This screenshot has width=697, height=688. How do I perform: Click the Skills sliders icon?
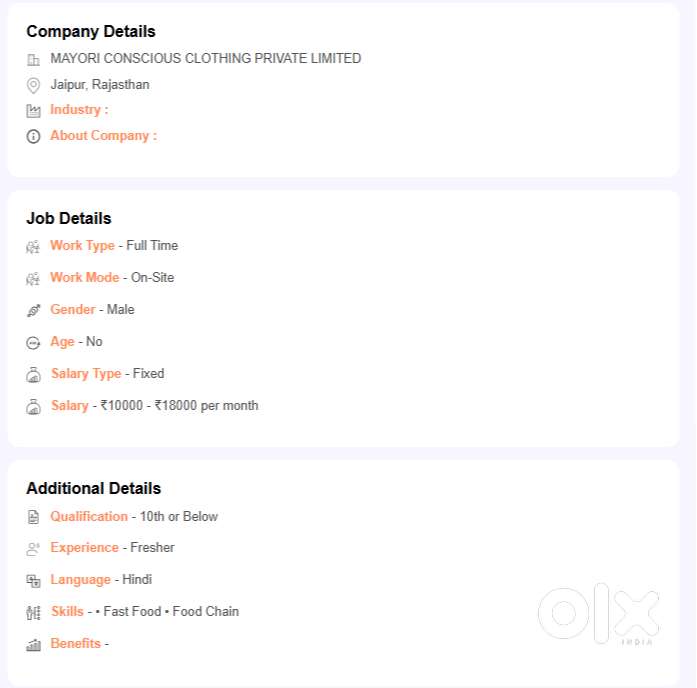[x=33, y=613]
